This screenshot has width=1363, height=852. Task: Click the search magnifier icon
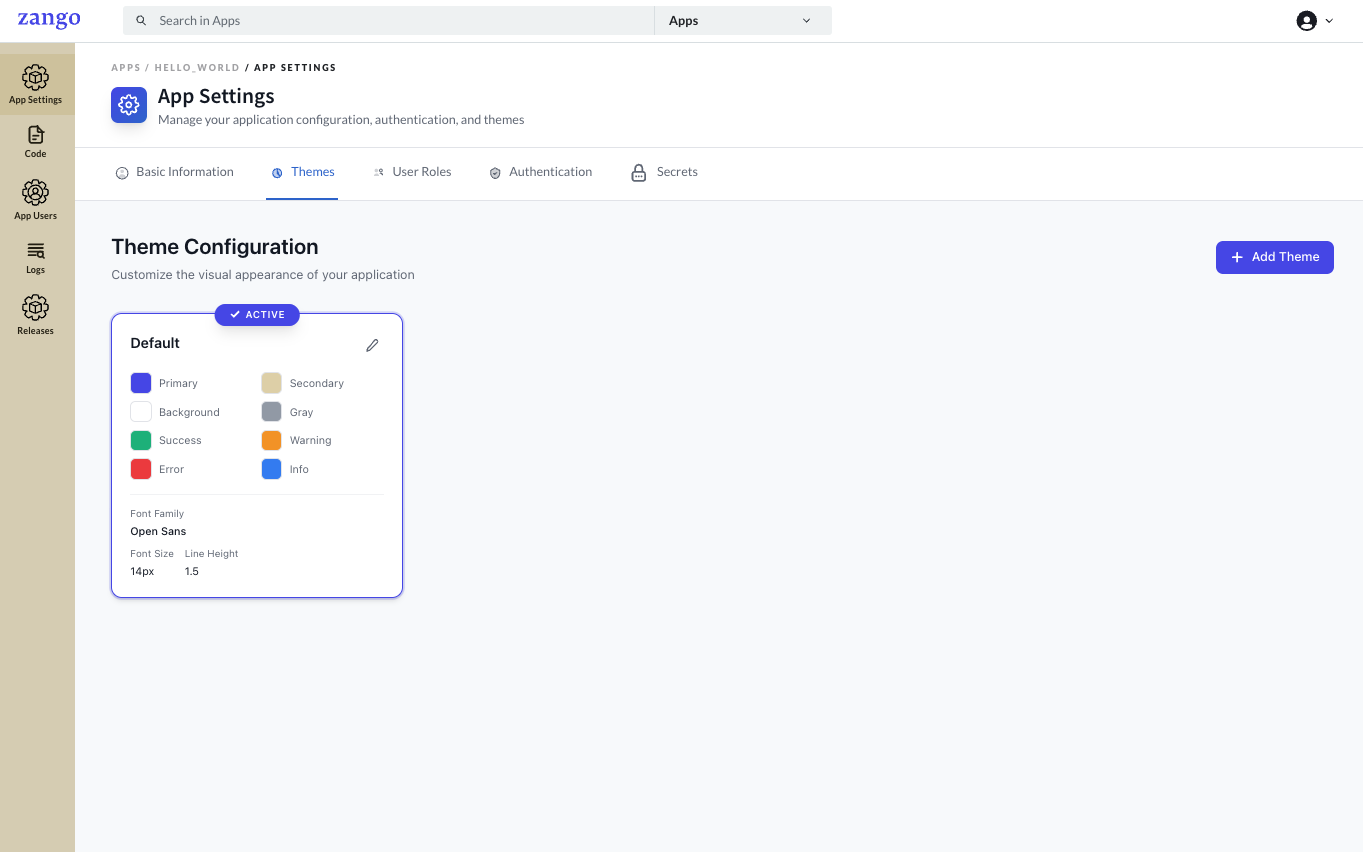coord(141,21)
